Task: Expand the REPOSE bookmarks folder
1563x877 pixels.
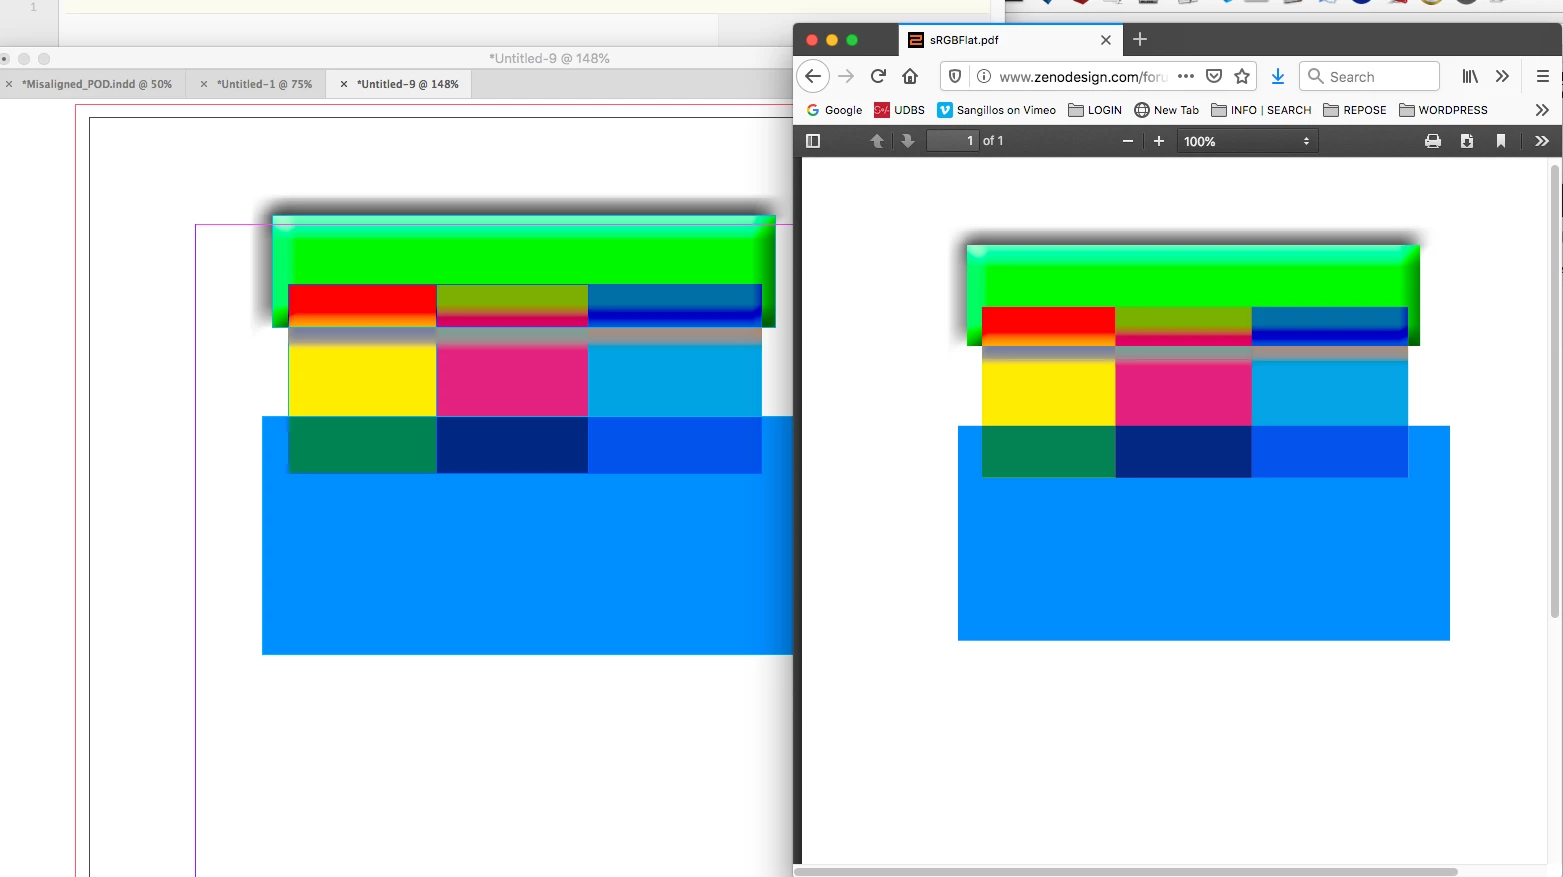Action: (1354, 110)
